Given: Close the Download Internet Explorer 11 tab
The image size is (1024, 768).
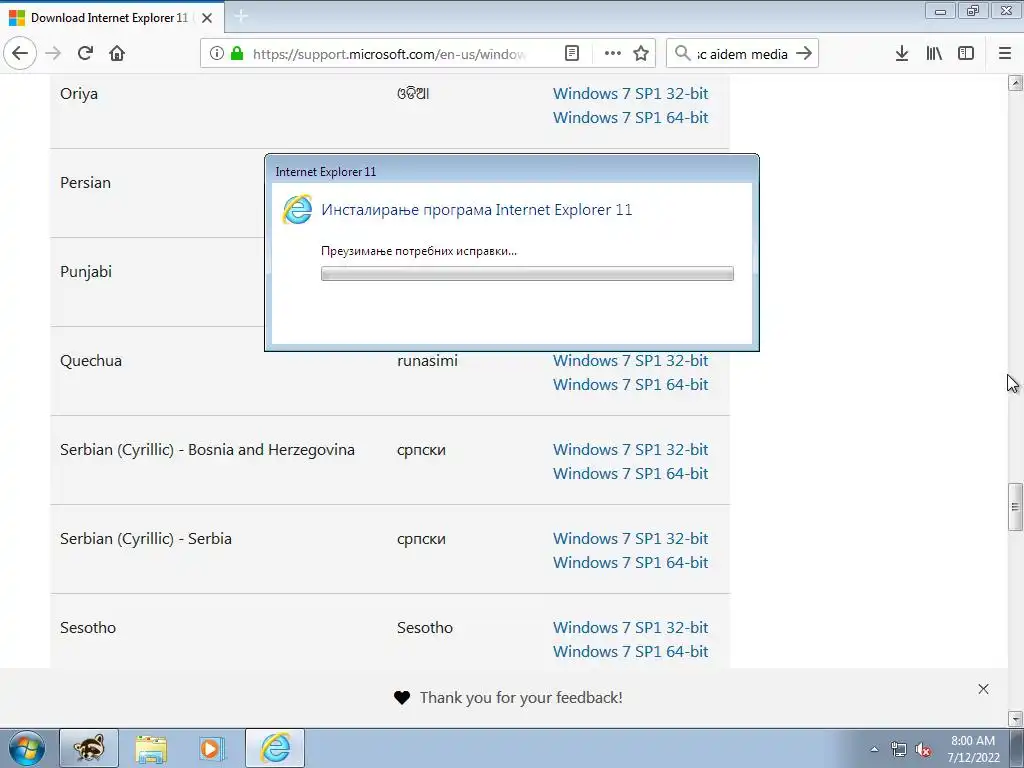Looking at the screenshot, I should 207,18.
